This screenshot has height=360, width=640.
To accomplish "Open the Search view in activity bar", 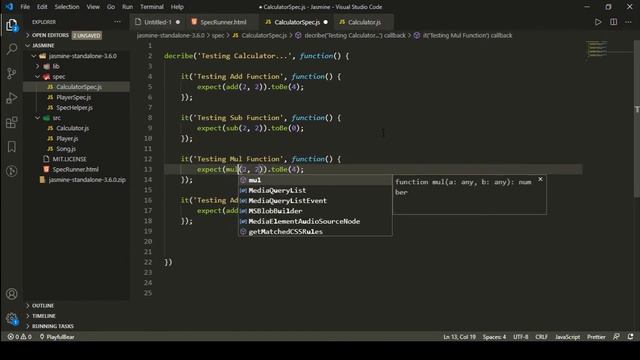I will (x=11, y=49).
